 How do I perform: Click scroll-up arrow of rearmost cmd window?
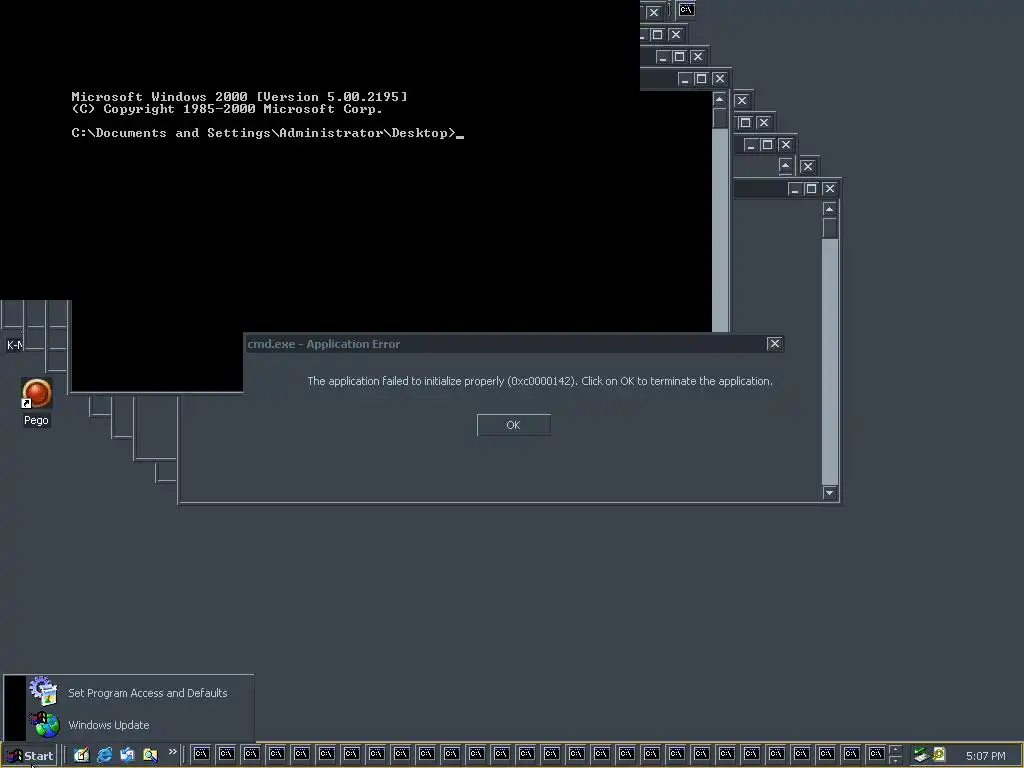[829, 209]
